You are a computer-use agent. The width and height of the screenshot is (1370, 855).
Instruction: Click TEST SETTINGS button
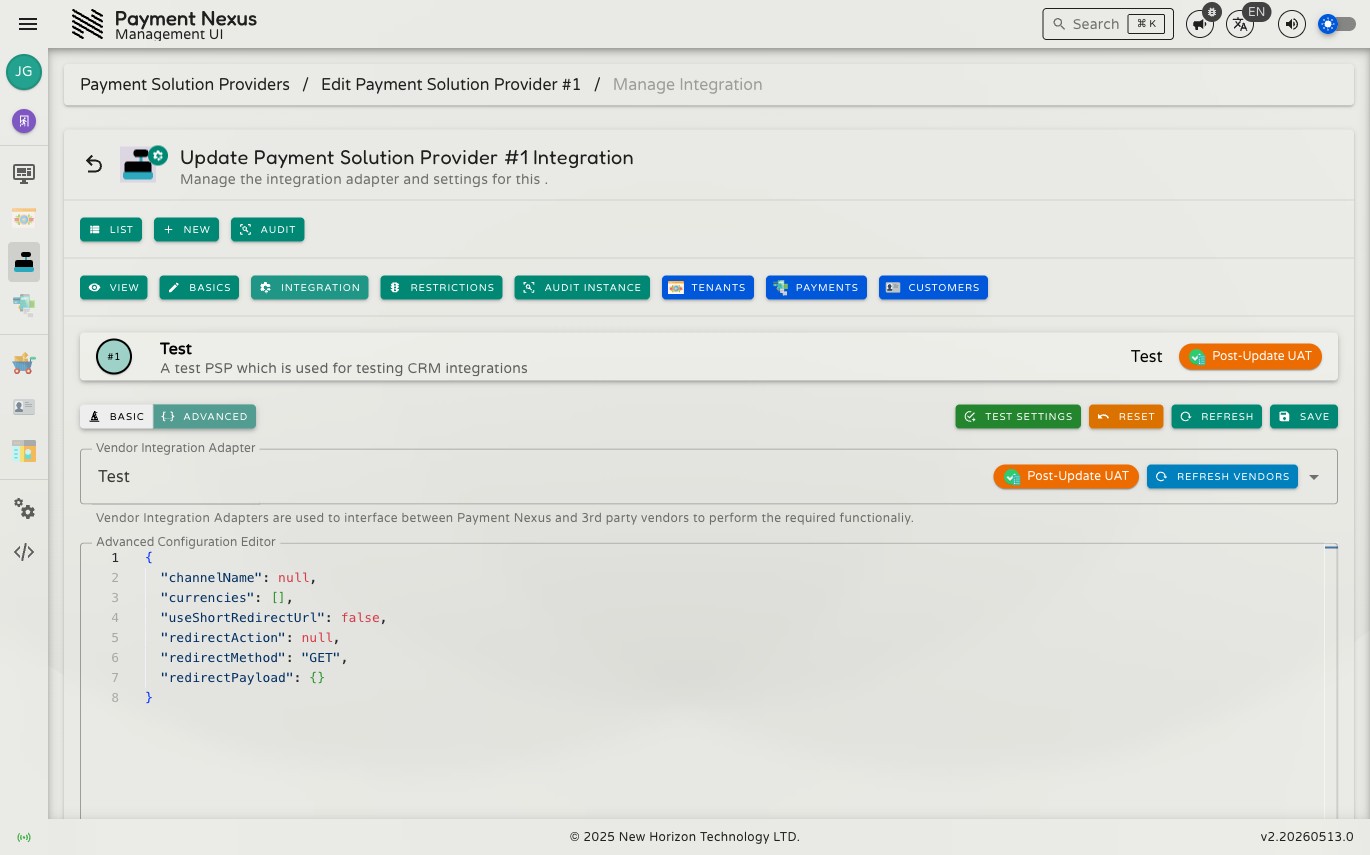(x=1018, y=416)
